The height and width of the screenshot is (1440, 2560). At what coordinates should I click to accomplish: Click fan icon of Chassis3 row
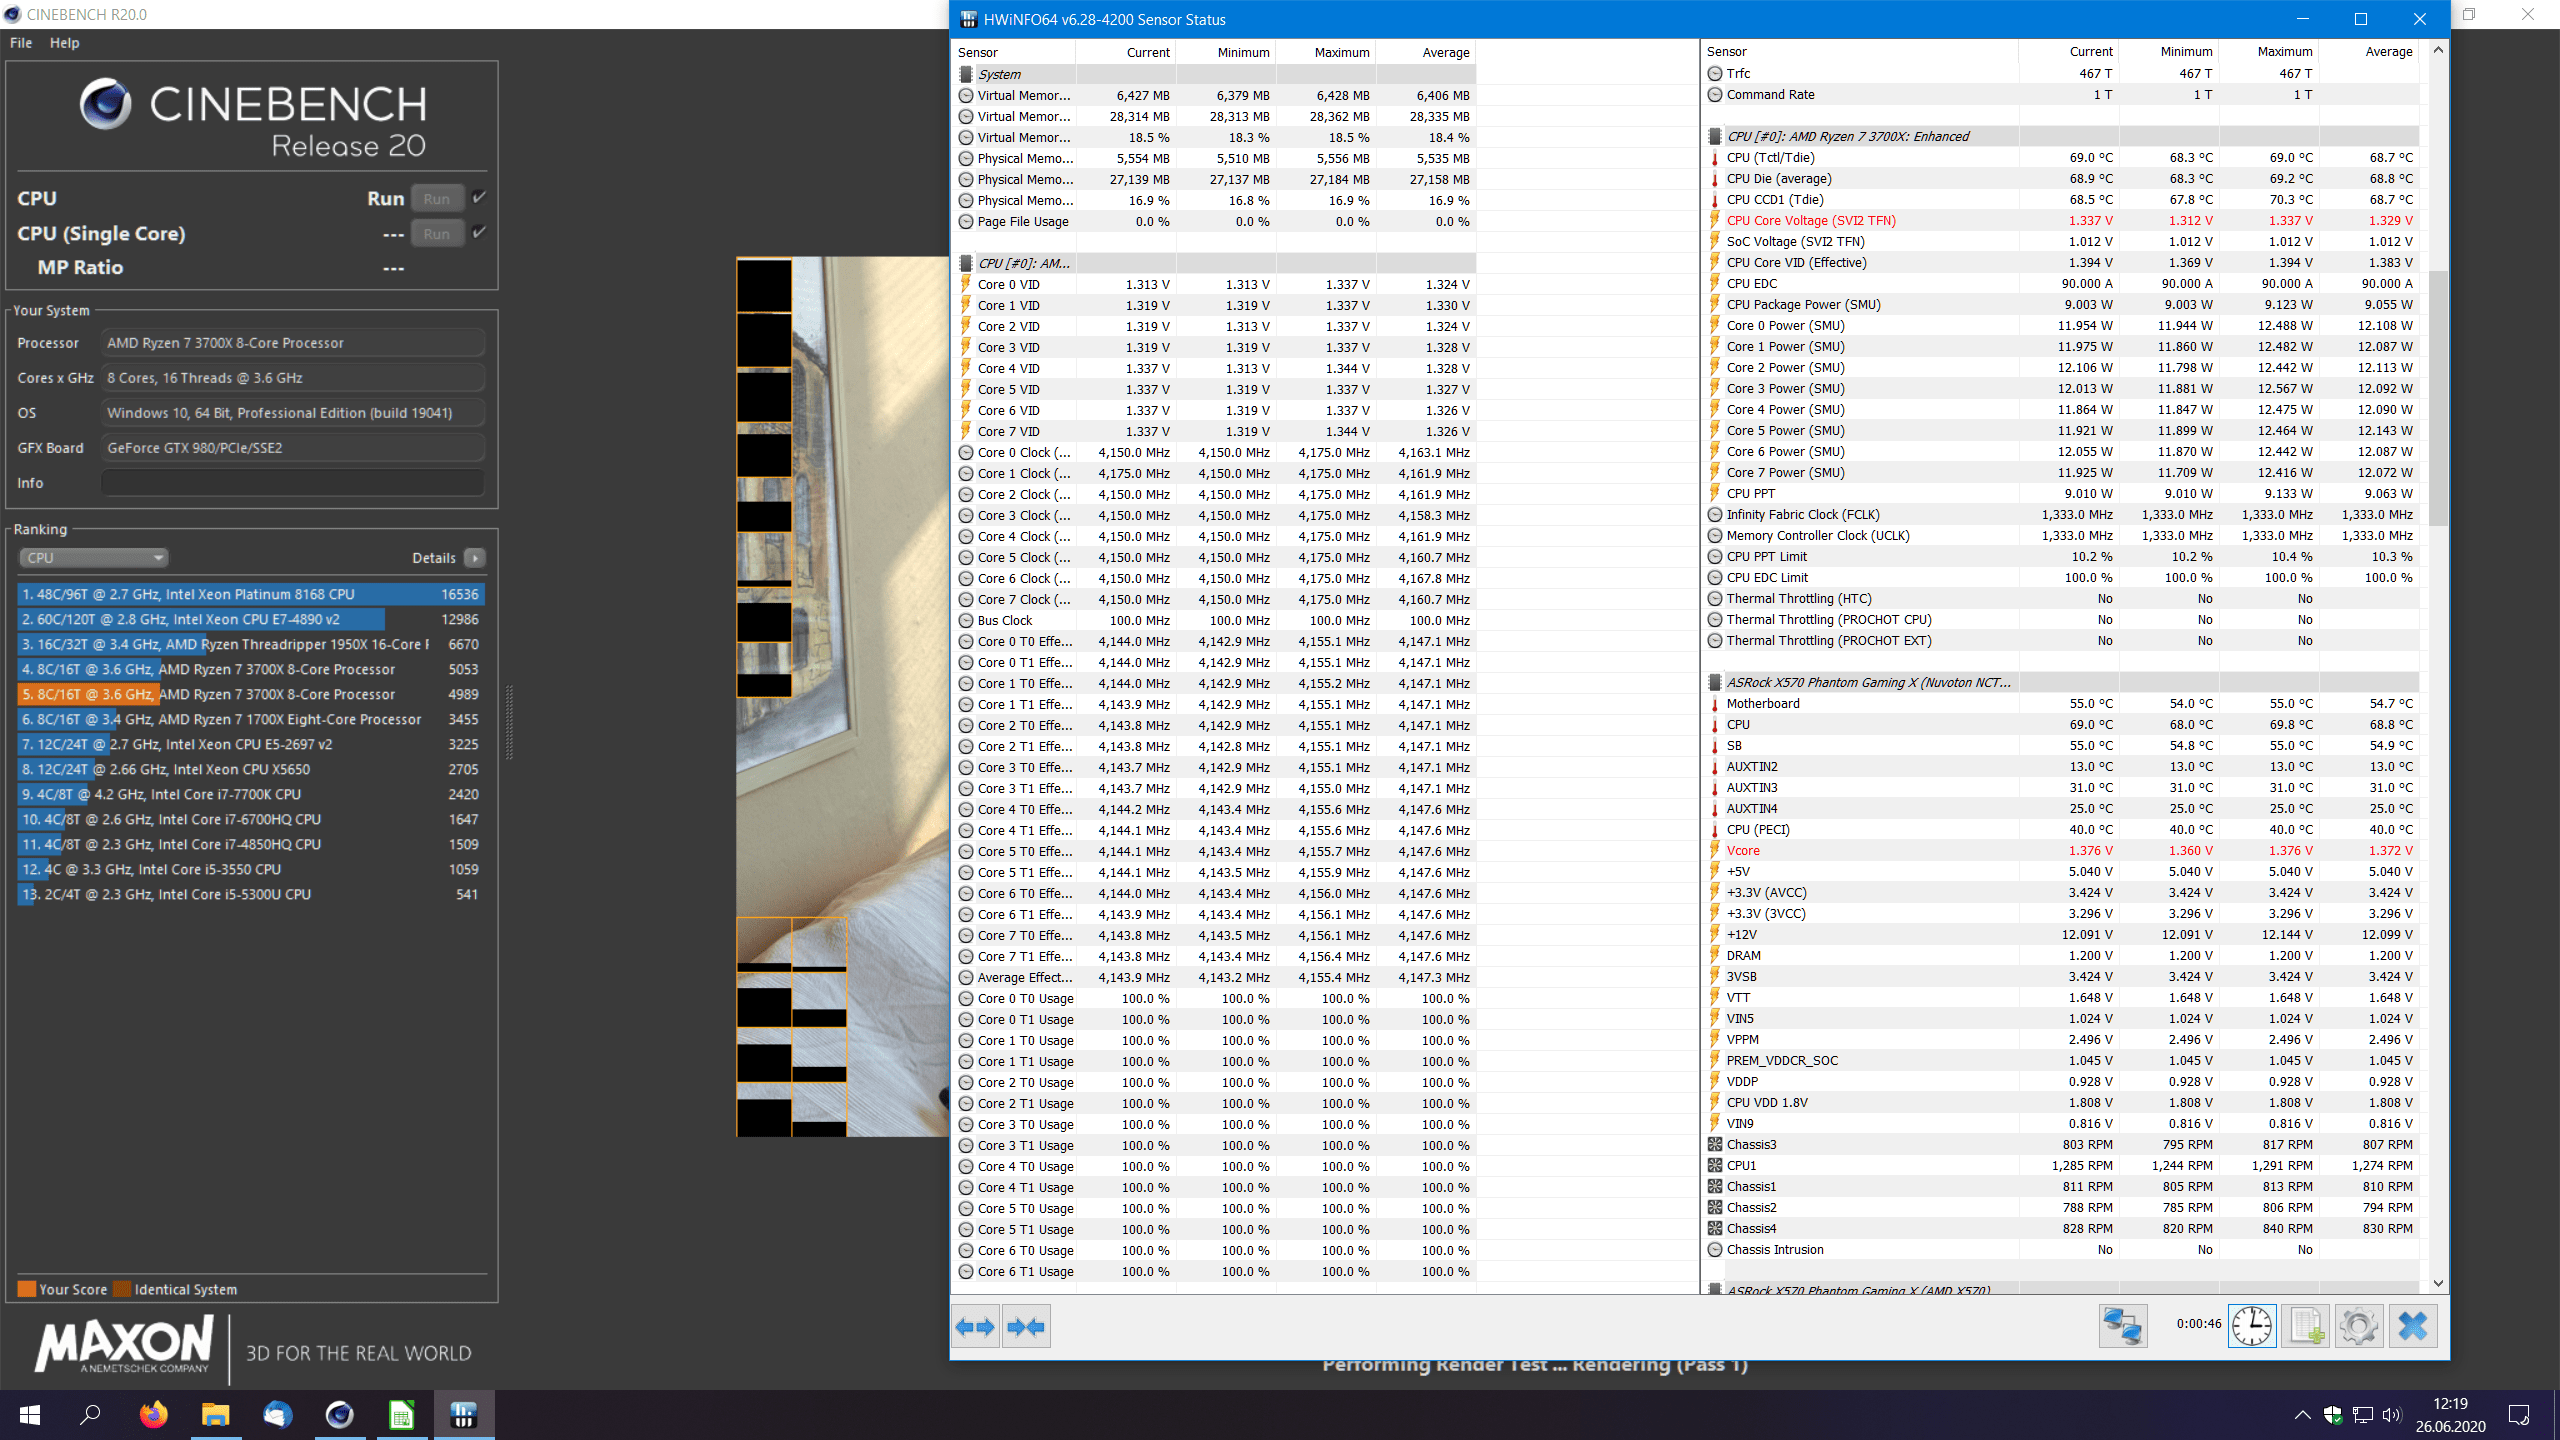[1715, 1144]
